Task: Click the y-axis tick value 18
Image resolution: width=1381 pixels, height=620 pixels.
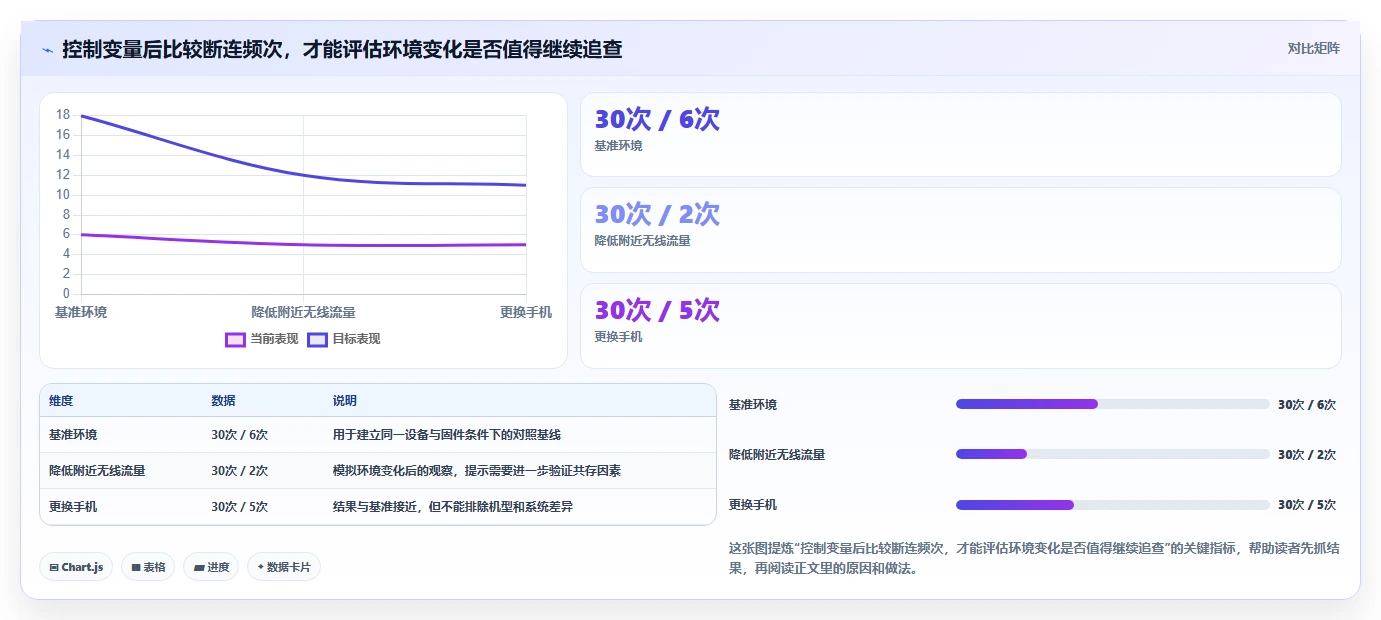Action: (x=63, y=115)
